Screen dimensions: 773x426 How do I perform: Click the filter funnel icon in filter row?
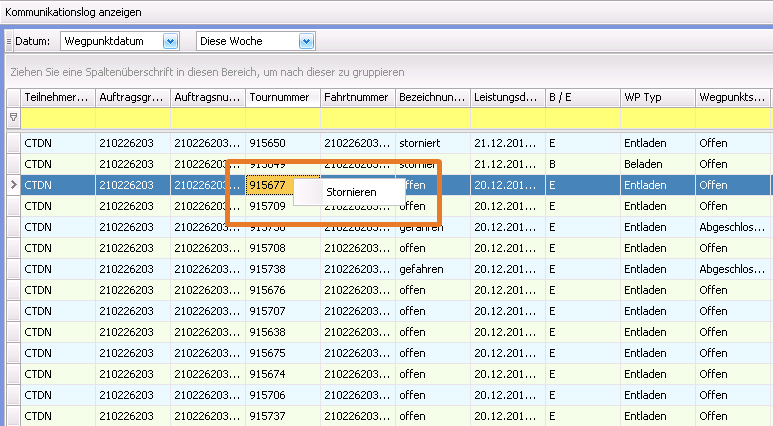pyautogui.click(x=13, y=116)
